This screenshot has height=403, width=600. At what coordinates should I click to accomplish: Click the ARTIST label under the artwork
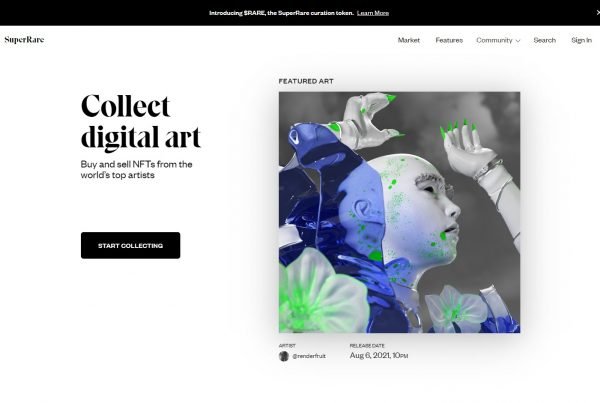[x=287, y=346]
